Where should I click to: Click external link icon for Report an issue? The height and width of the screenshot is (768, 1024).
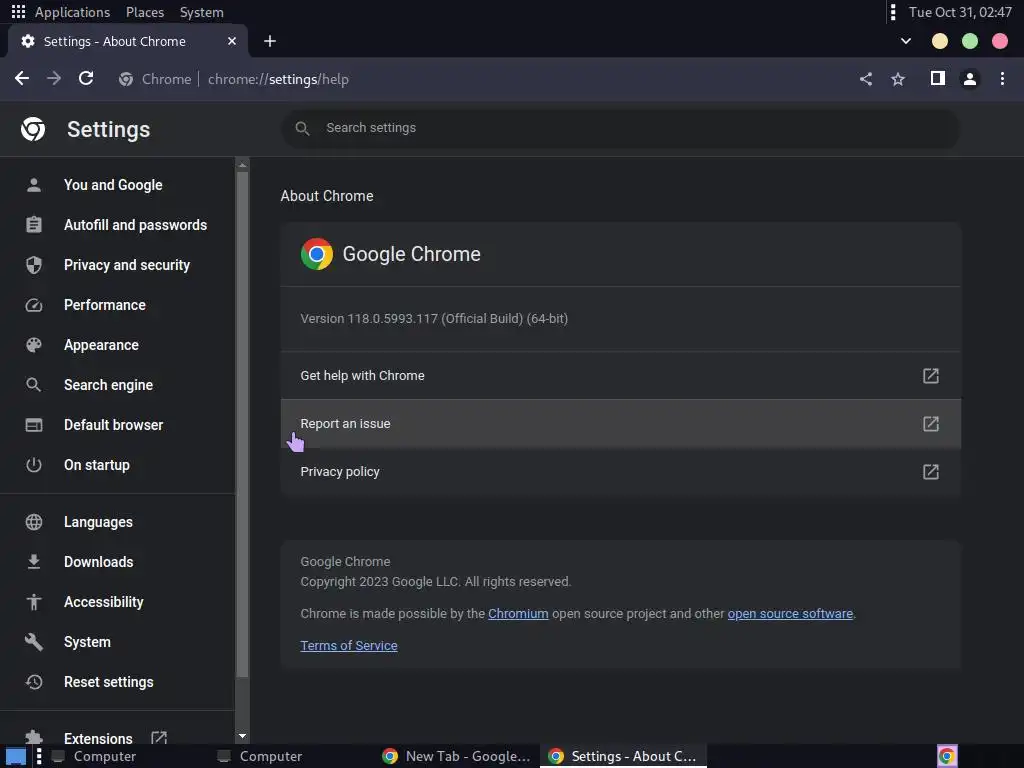931,424
